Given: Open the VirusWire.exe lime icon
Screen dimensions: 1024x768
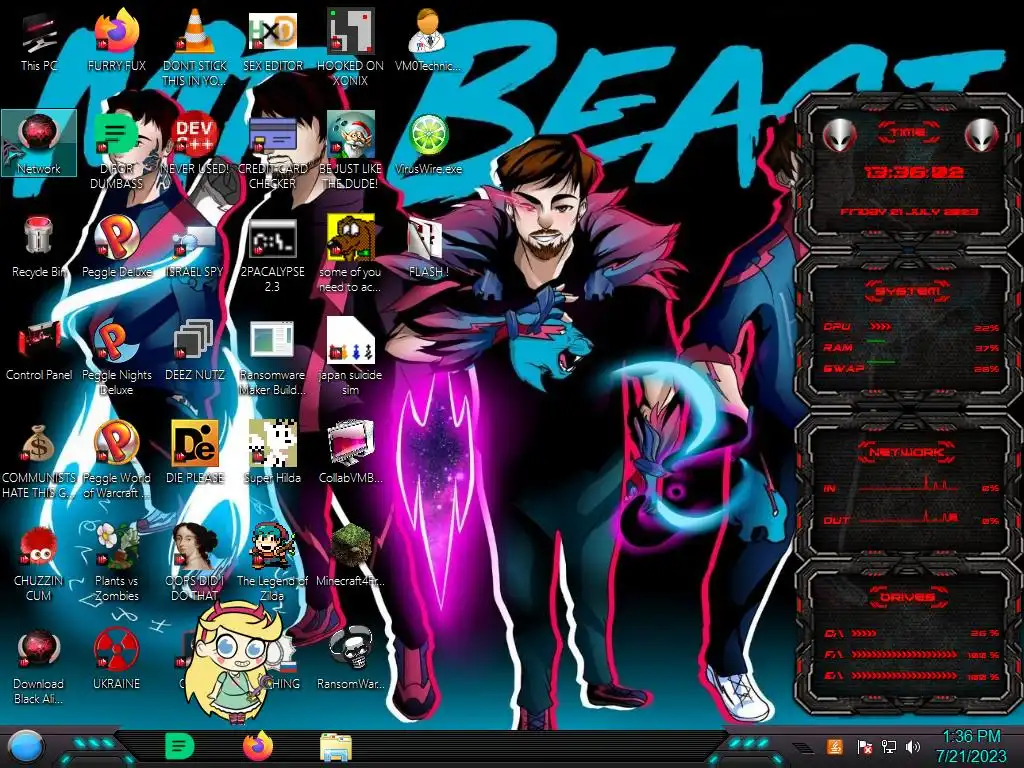Looking at the screenshot, I should point(428,146).
